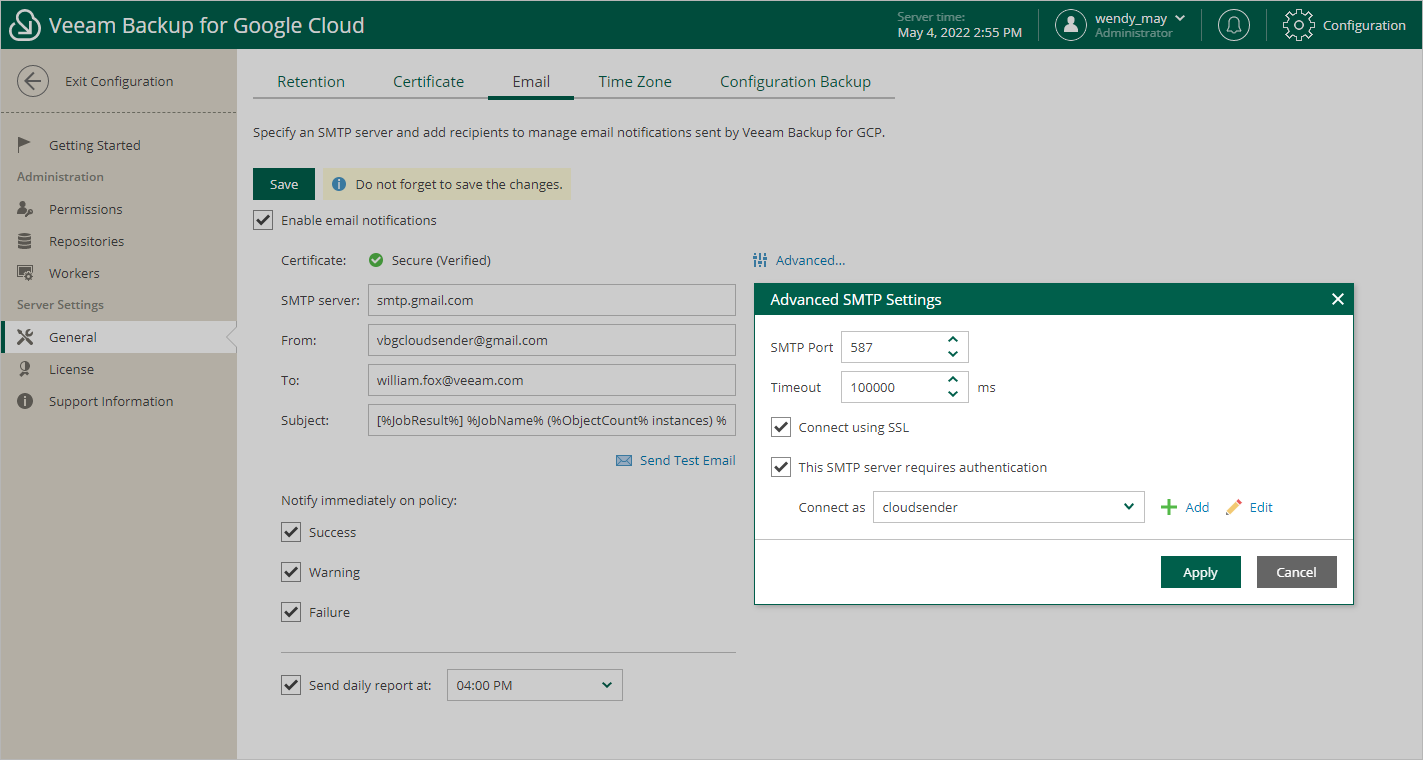Uncheck the Success notification checkbox
1423x760 pixels.
click(x=291, y=532)
